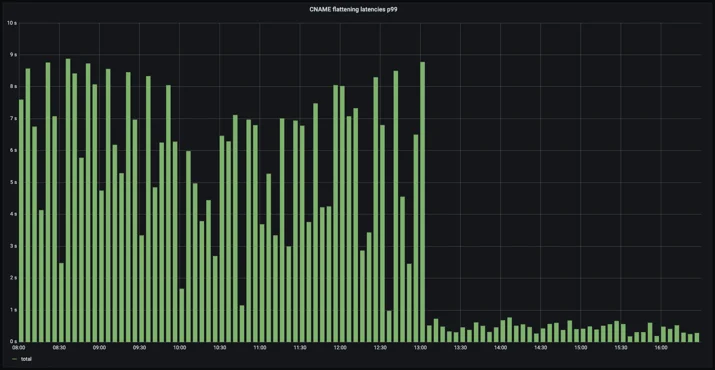Toggle the 'total' series in the legend
Screen dimensions: 715x370
(26, 359)
